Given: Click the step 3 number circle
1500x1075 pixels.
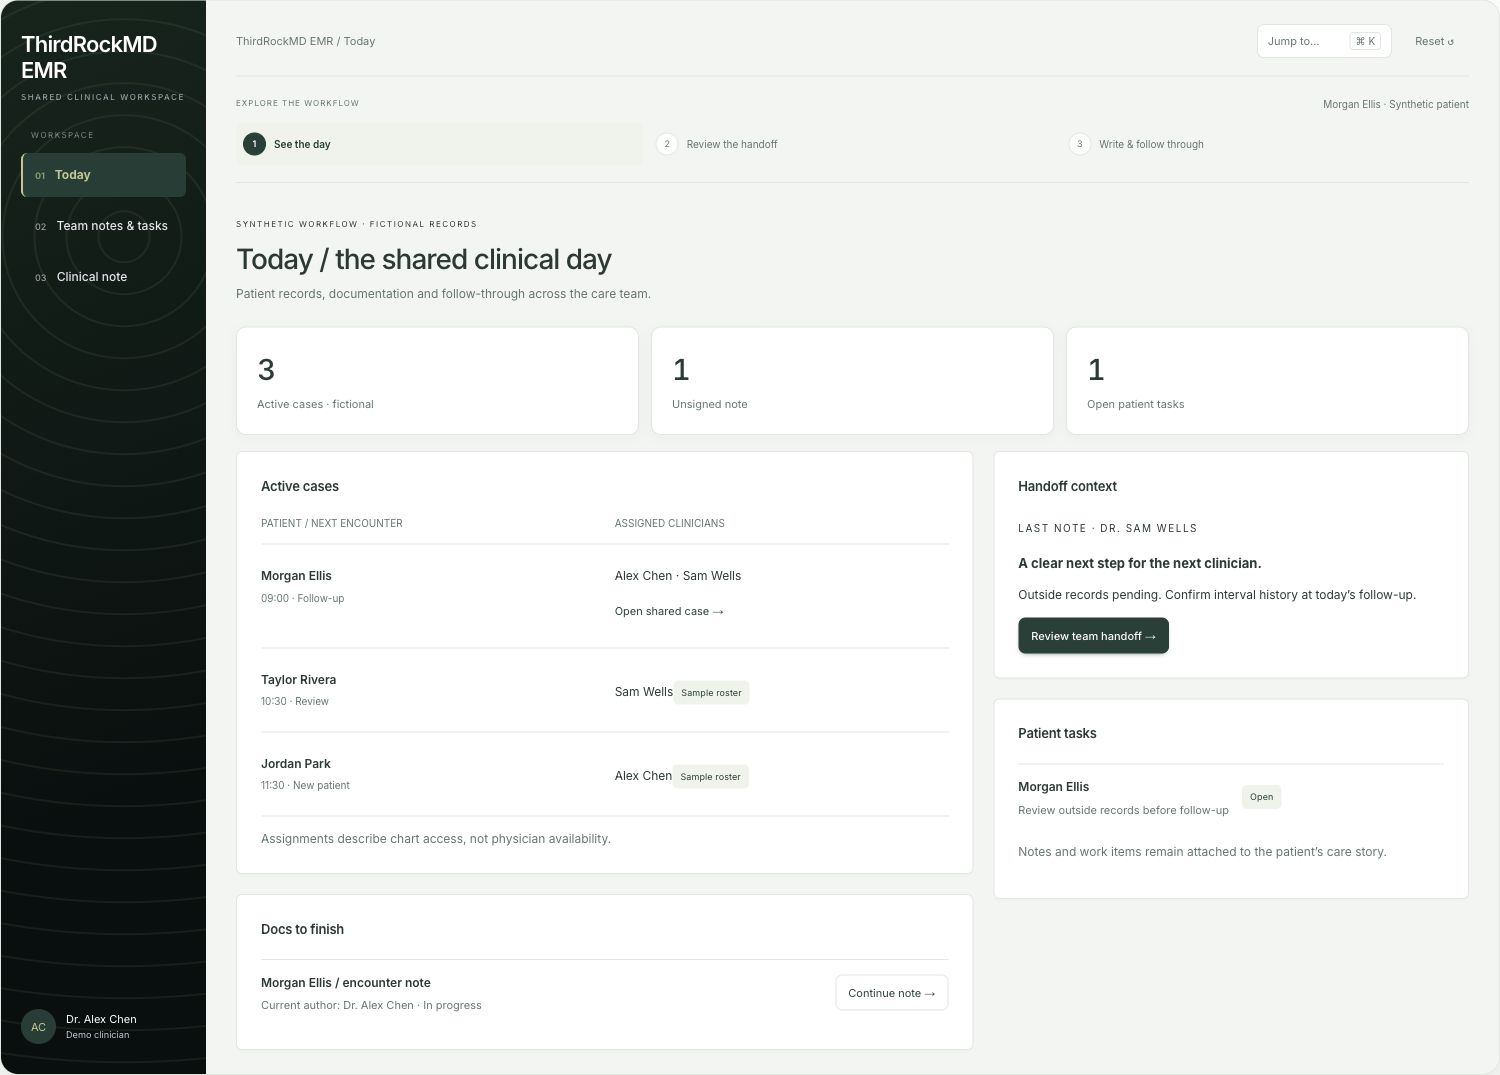Looking at the screenshot, I should (1079, 144).
